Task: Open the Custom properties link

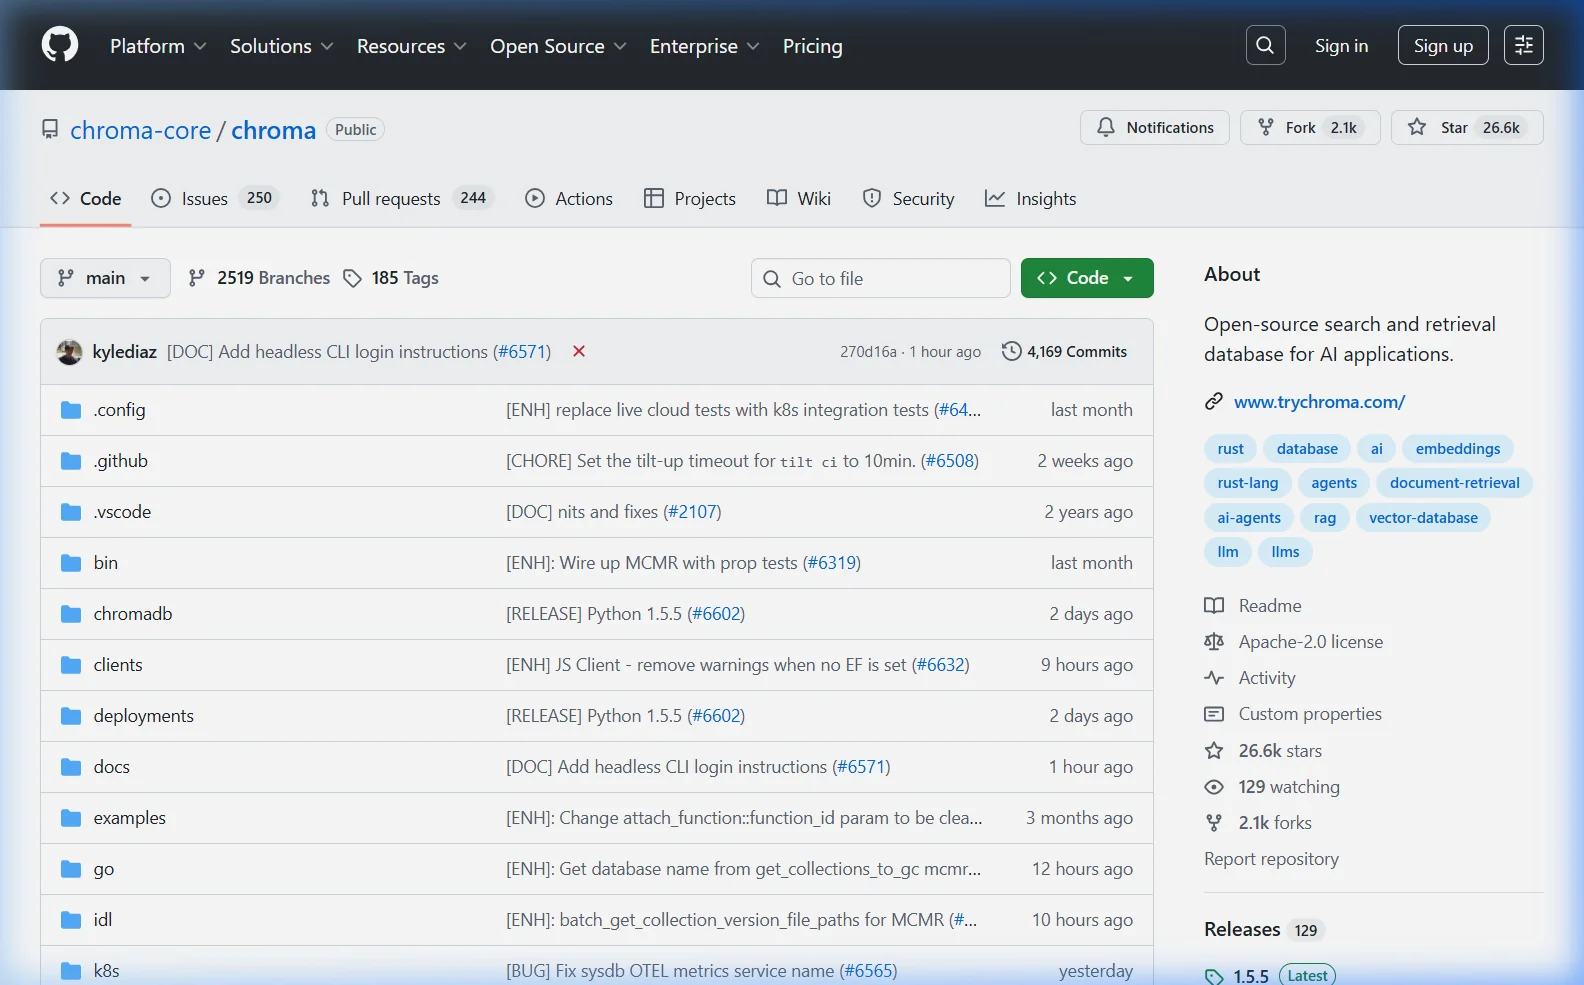Action: tap(1310, 714)
